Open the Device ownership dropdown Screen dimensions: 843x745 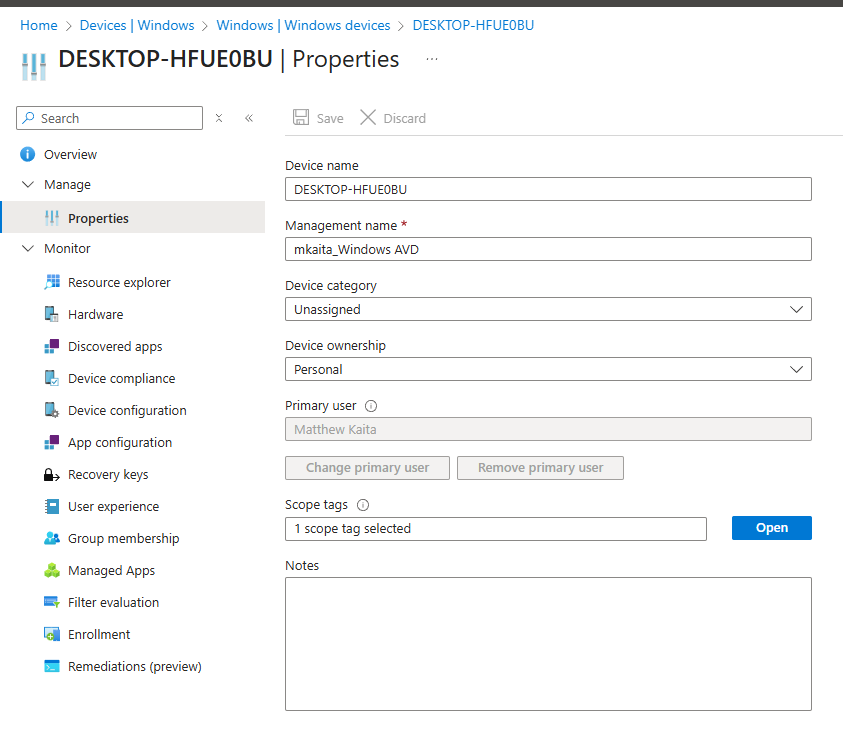pyautogui.click(x=547, y=370)
